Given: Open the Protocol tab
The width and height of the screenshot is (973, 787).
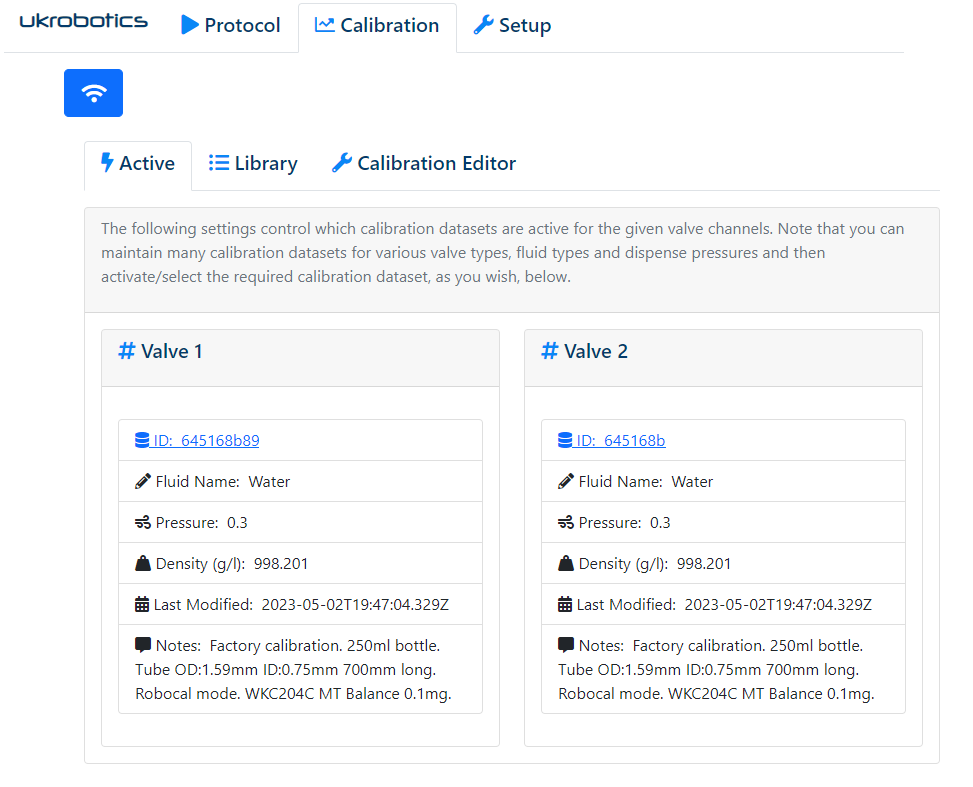Looking at the screenshot, I should pyautogui.click(x=231, y=26).
